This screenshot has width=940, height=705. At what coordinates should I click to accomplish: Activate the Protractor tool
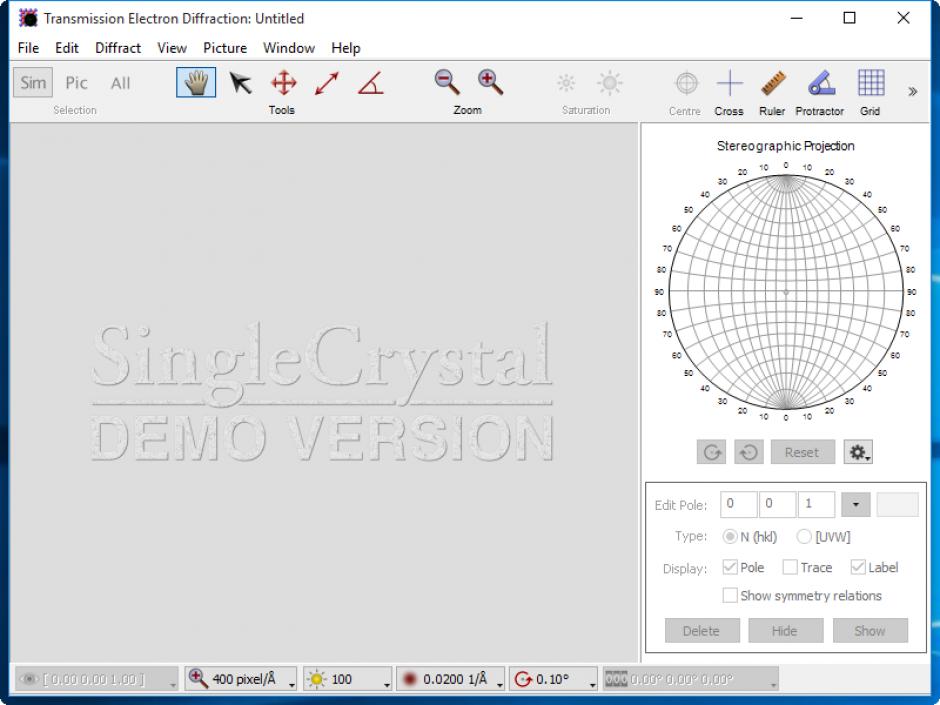click(x=822, y=83)
